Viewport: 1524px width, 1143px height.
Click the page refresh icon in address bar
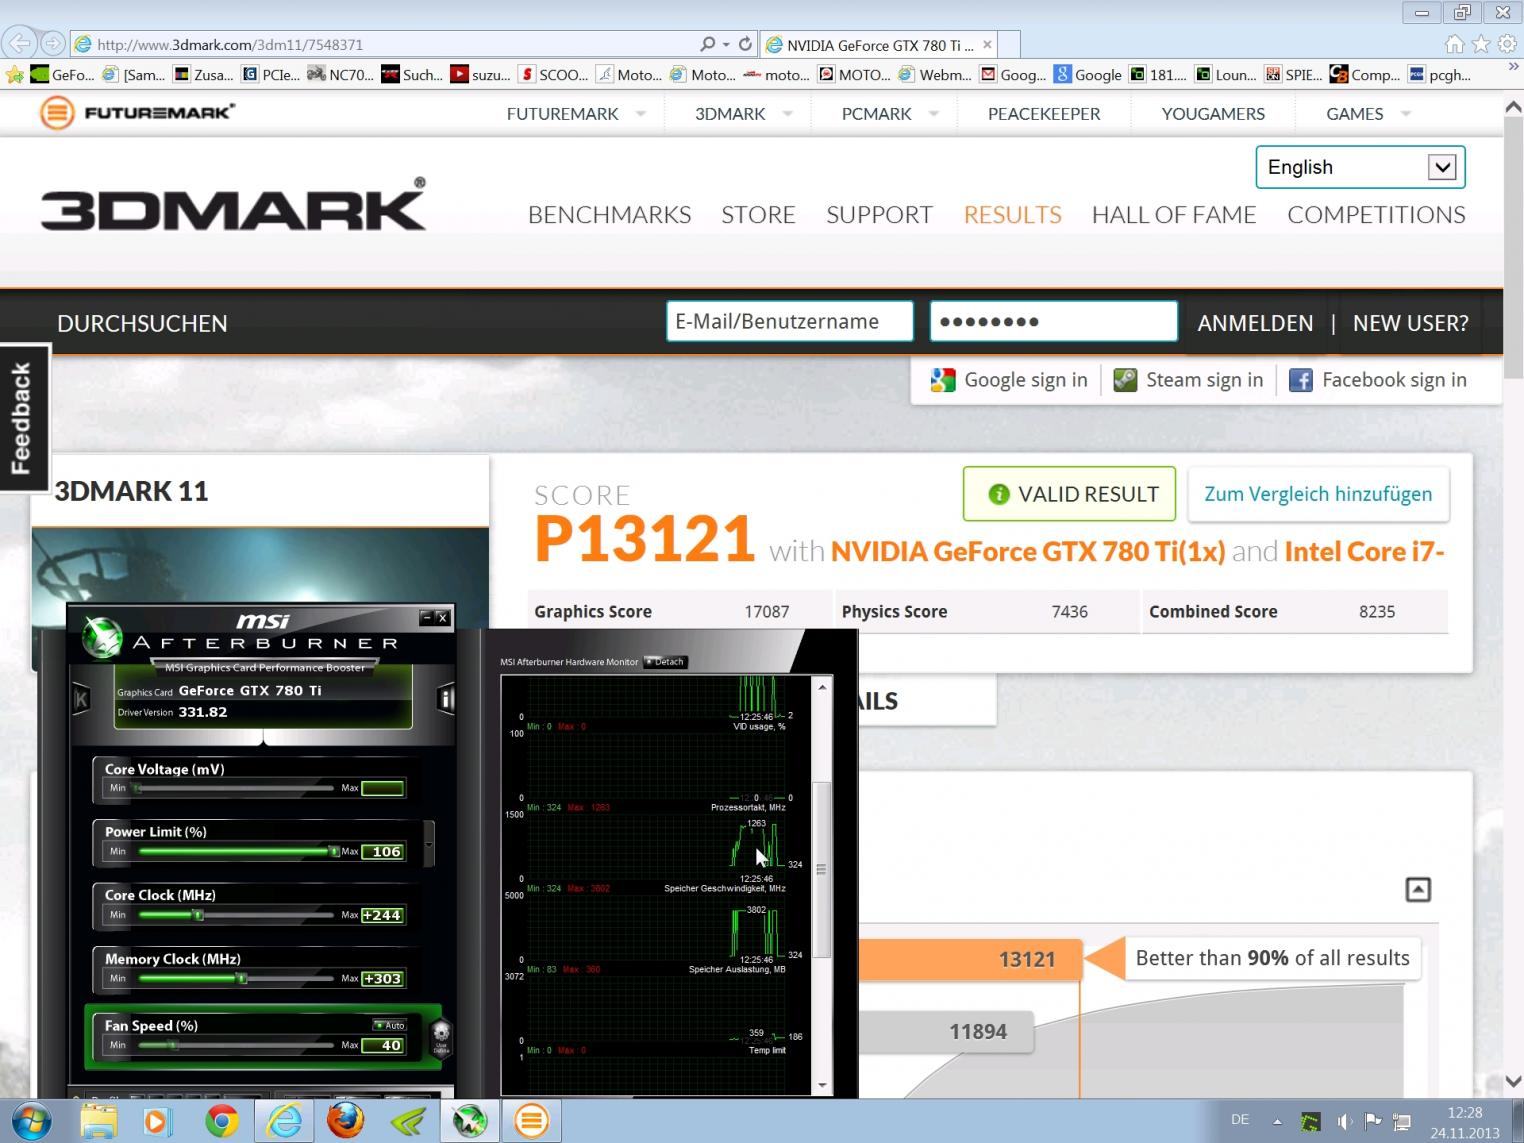pyautogui.click(x=745, y=44)
